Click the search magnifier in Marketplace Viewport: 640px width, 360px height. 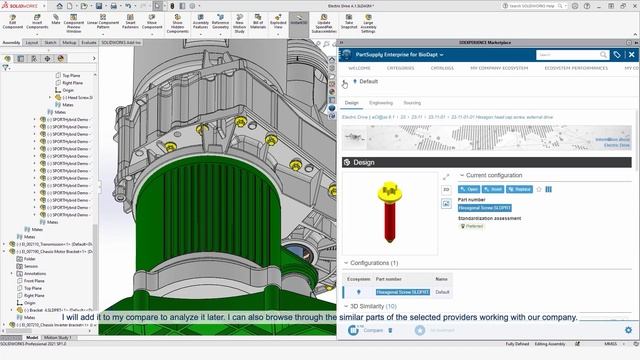click(x=603, y=55)
